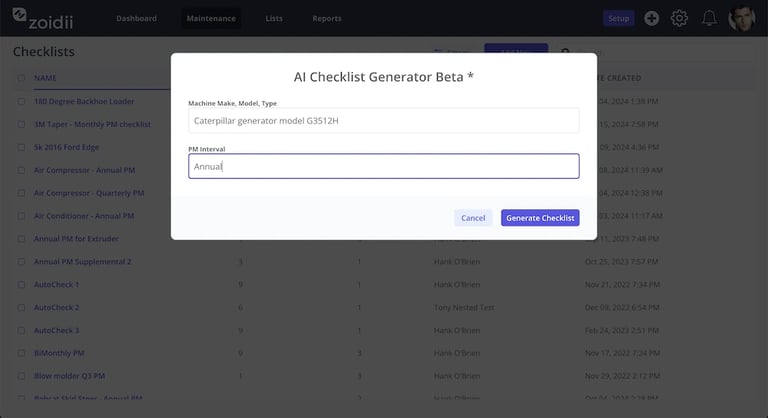768x418 pixels.
Task: Click Feb 24, 2023 2:51 PM date
Action: click(622, 330)
